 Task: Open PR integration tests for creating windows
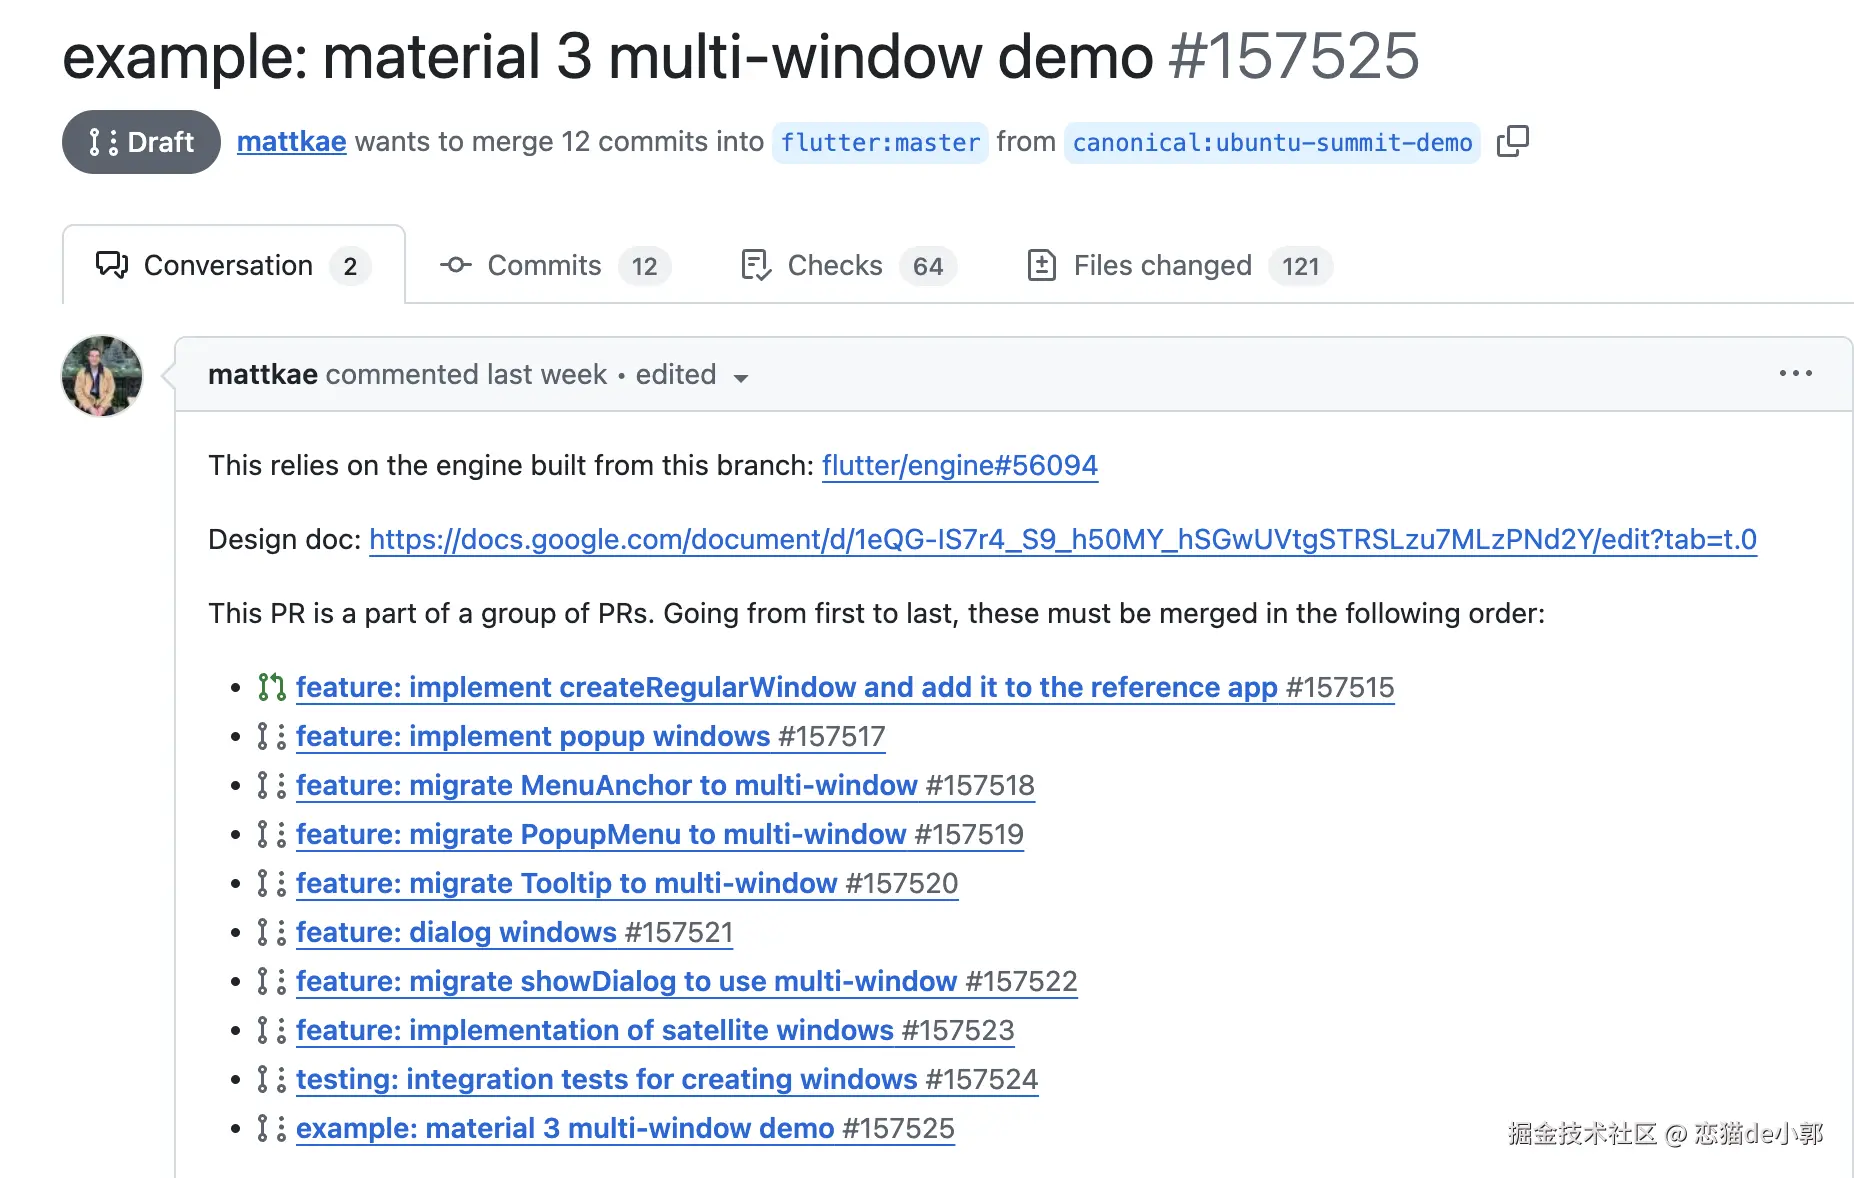[x=667, y=1079]
